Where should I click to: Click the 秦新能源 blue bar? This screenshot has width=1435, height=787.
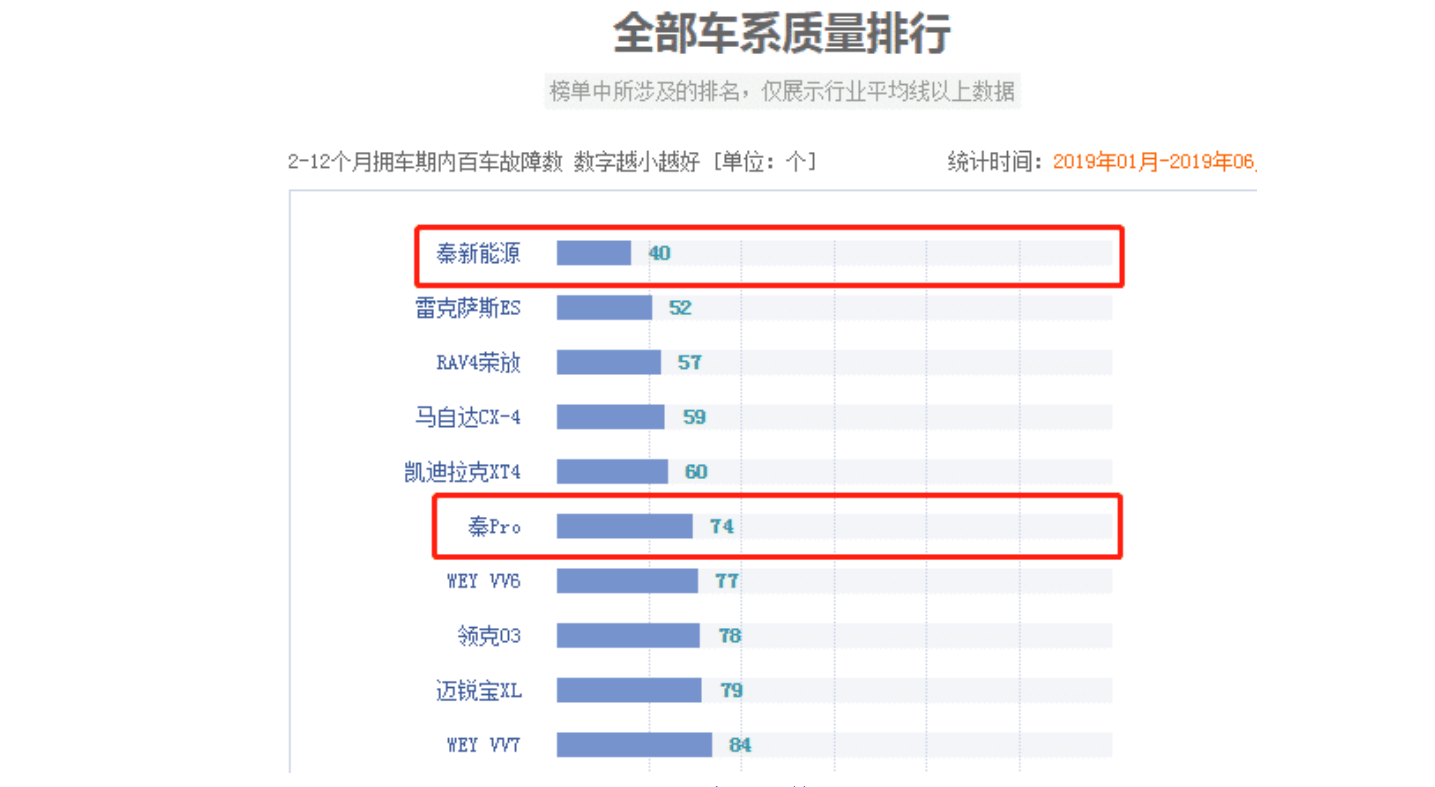(594, 253)
